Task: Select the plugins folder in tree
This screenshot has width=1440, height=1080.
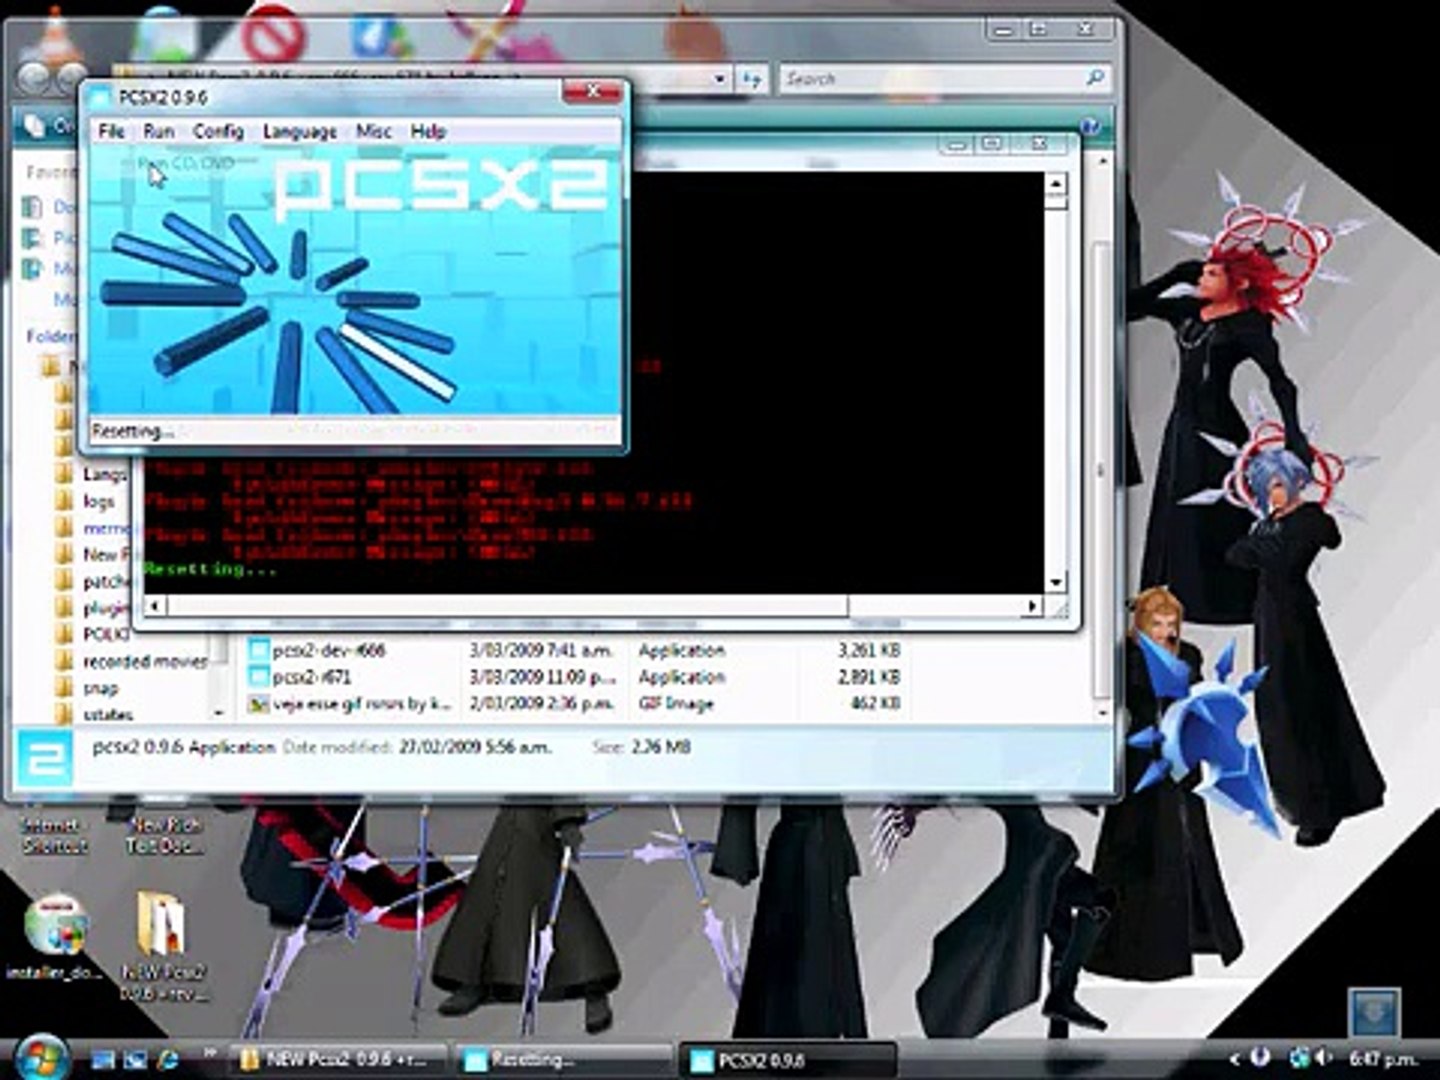Action: pyautogui.click(x=105, y=608)
